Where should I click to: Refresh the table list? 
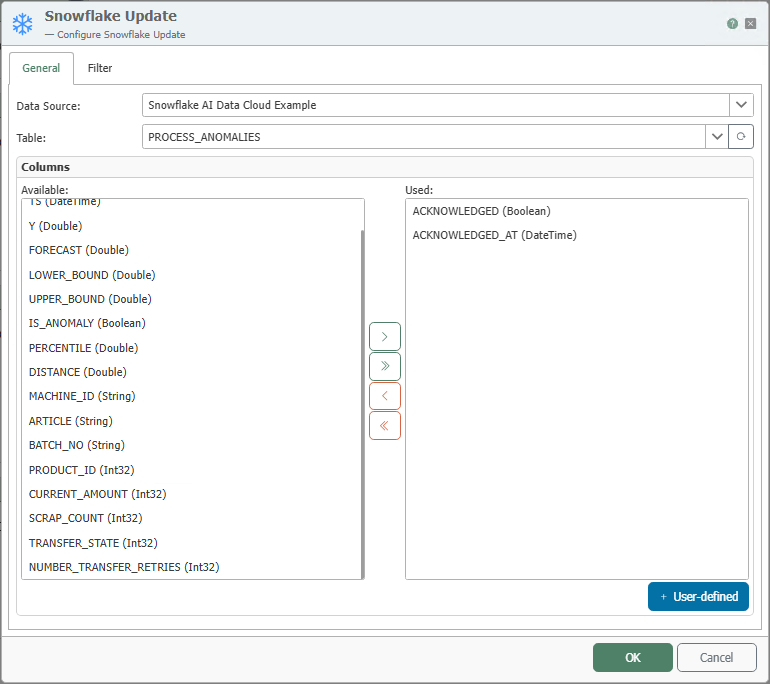point(741,137)
